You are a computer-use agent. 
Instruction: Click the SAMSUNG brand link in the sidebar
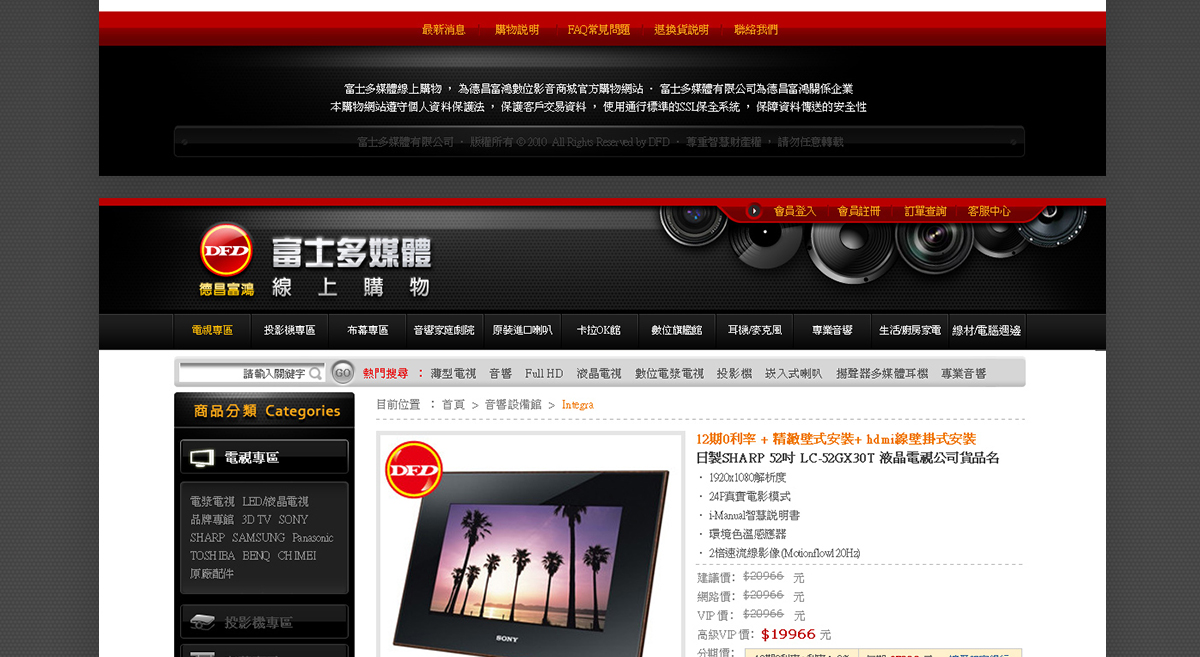[259, 538]
